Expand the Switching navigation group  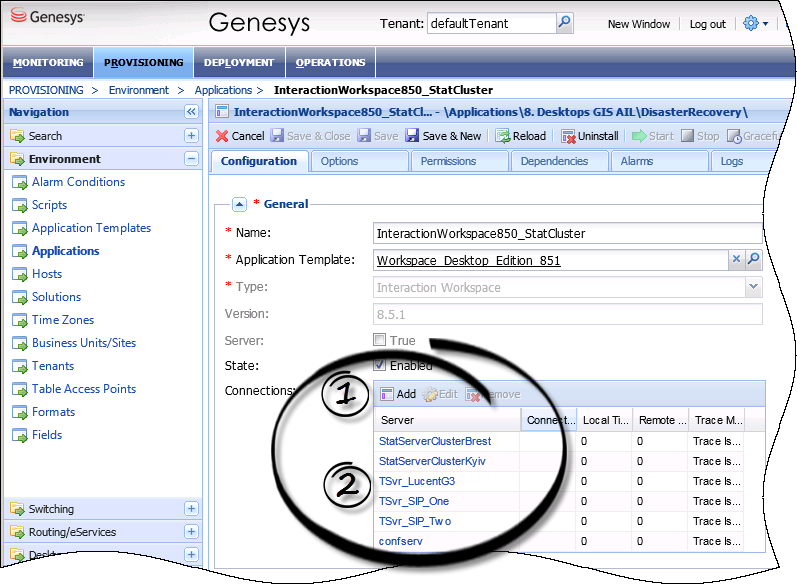coord(191,509)
